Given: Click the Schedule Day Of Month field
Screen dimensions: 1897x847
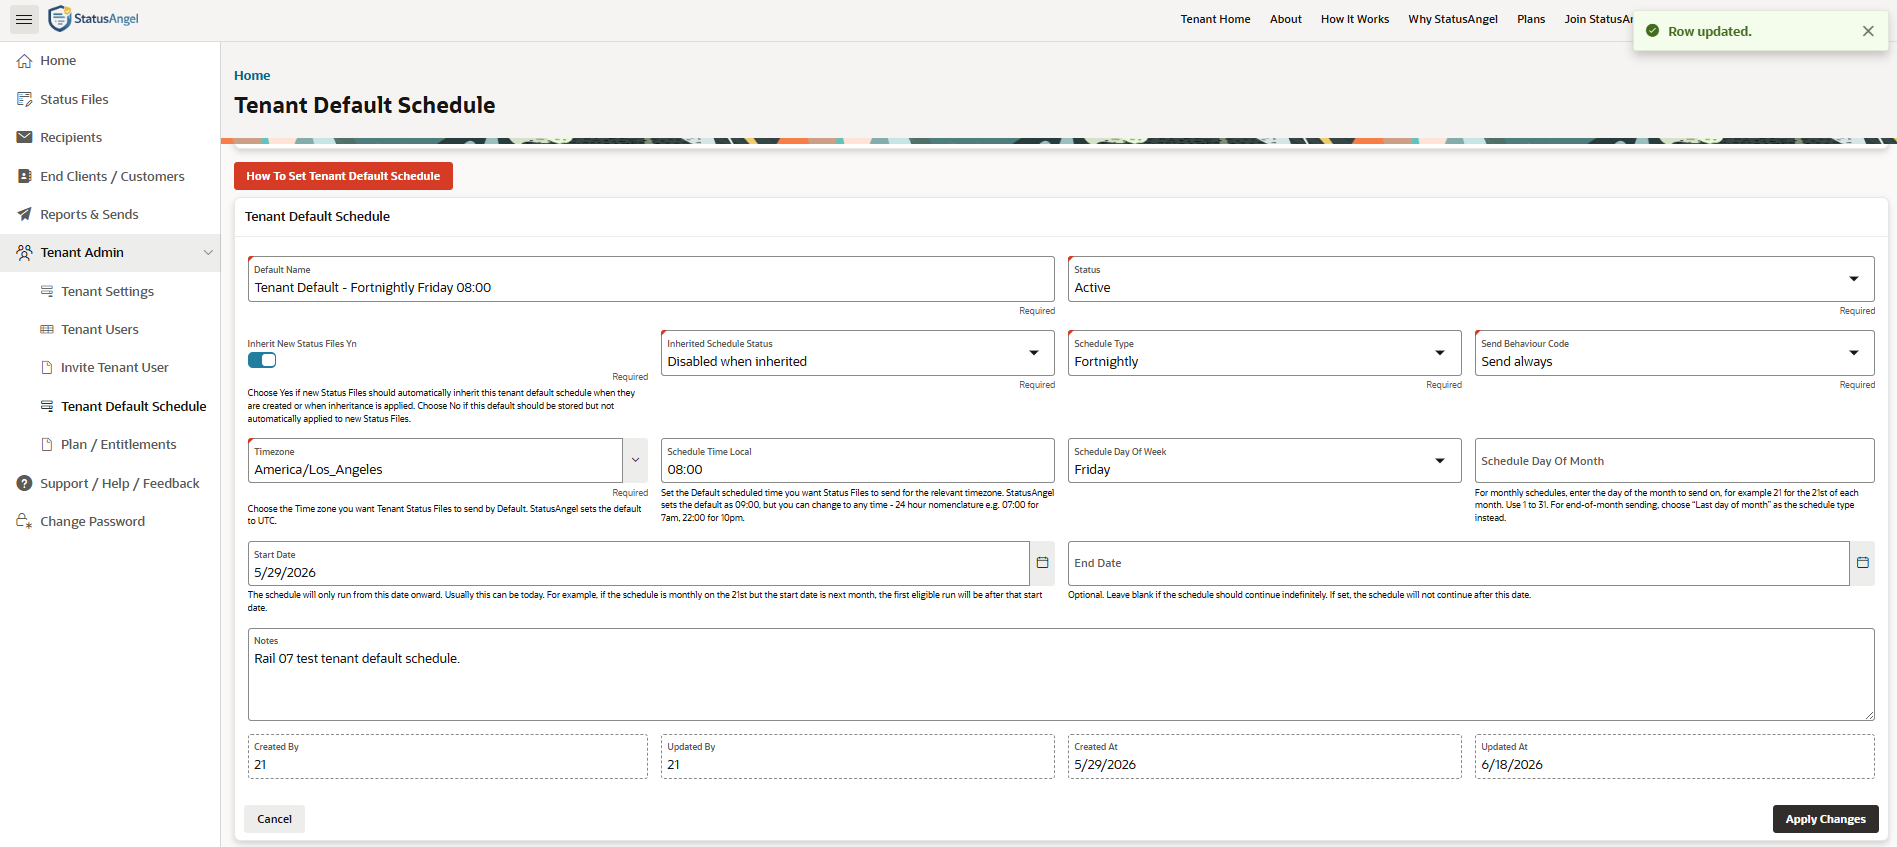Looking at the screenshot, I should (1674, 461).
